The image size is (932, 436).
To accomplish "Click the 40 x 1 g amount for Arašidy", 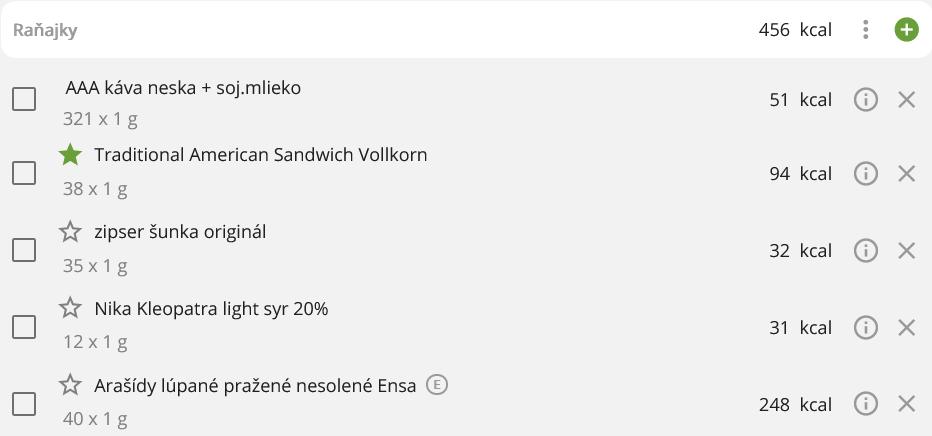I will coord(95,419).
